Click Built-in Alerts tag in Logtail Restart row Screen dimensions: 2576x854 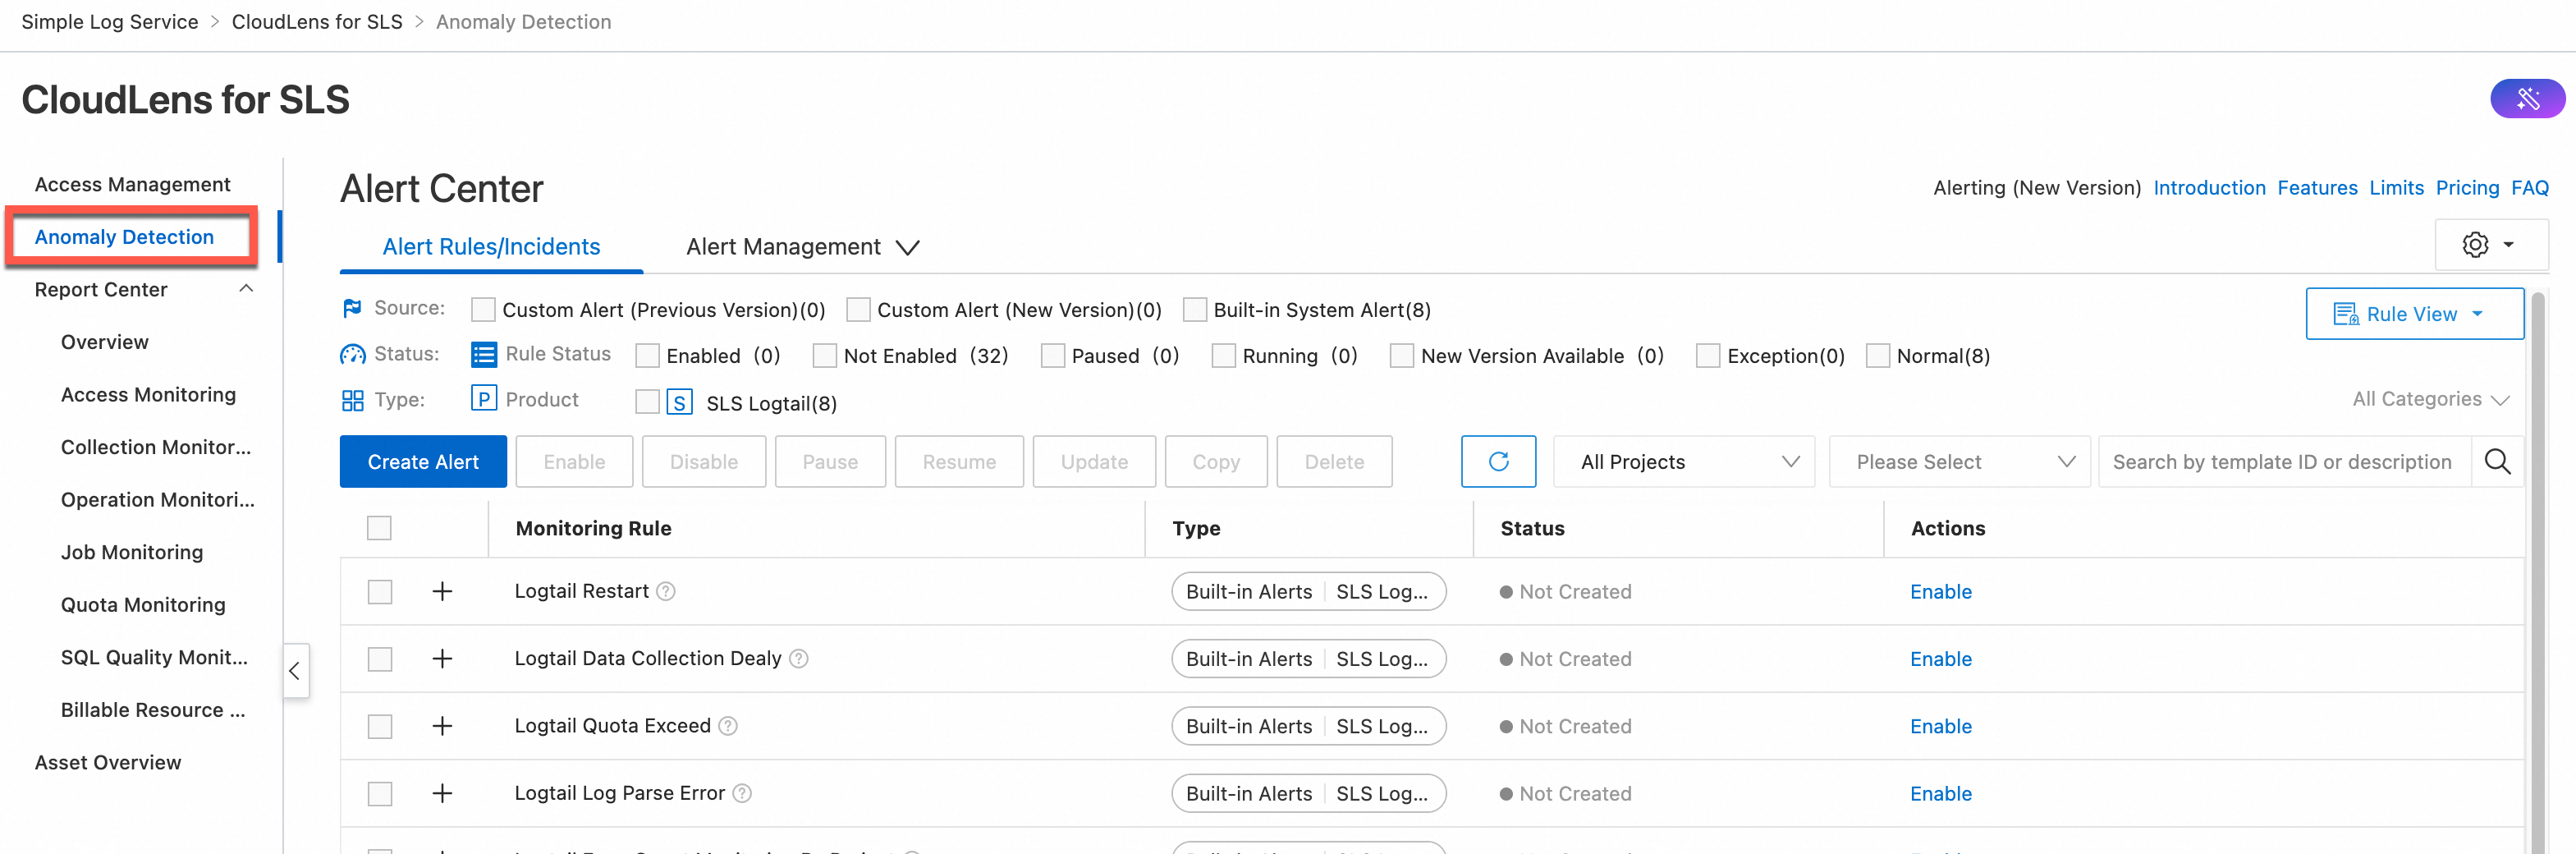coord(1249,592)
